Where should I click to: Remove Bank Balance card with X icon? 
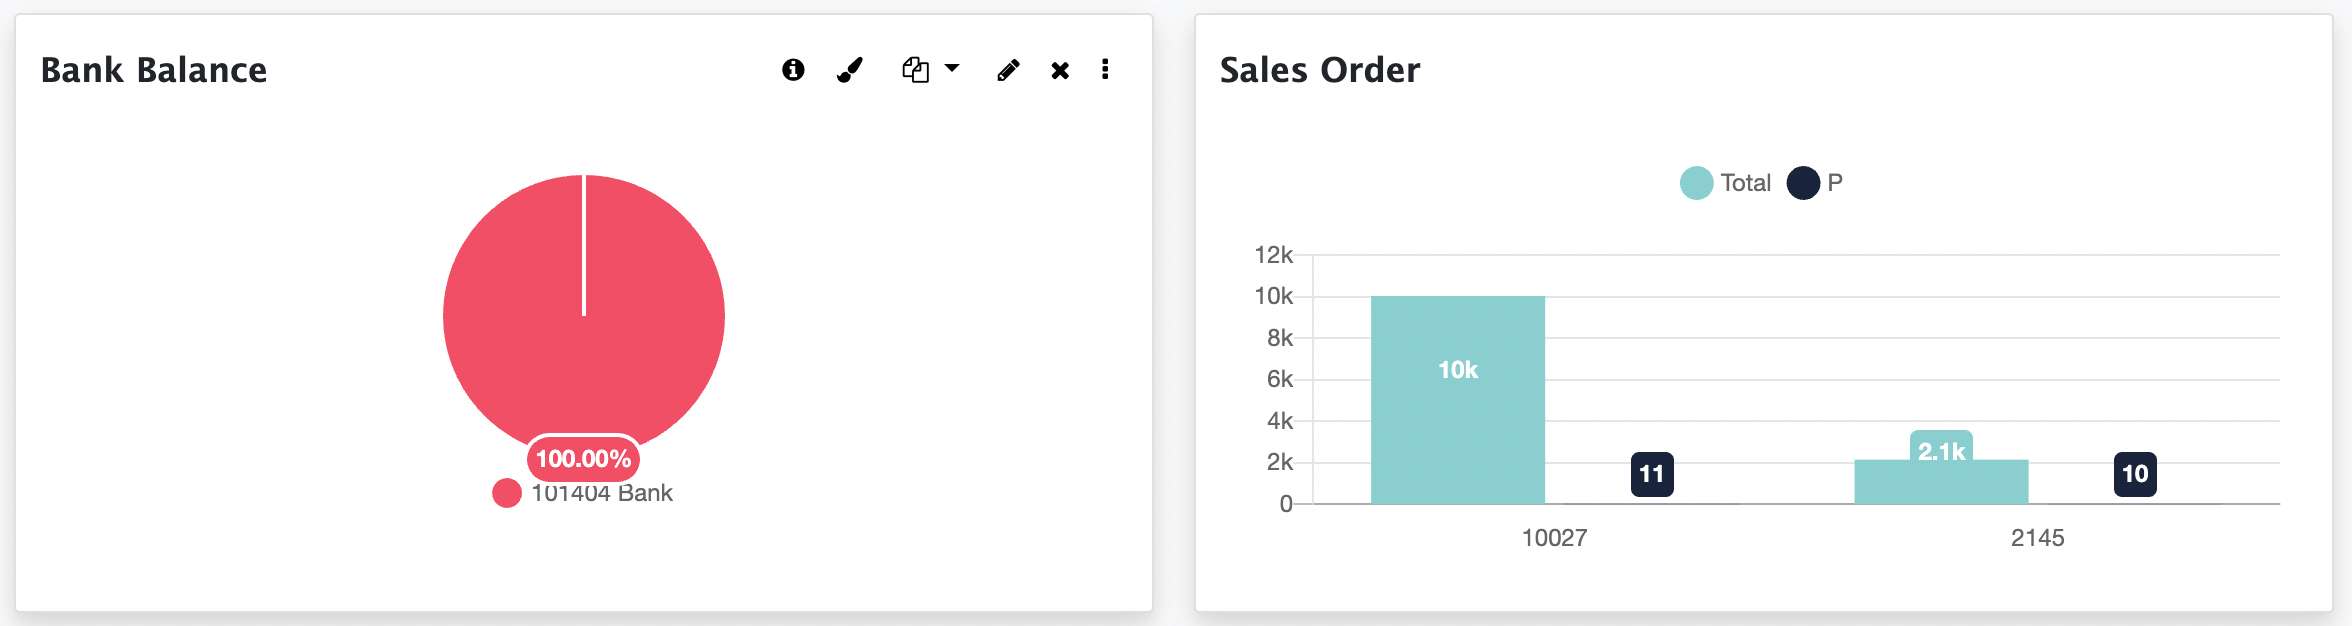click(x=1060, y=70)
